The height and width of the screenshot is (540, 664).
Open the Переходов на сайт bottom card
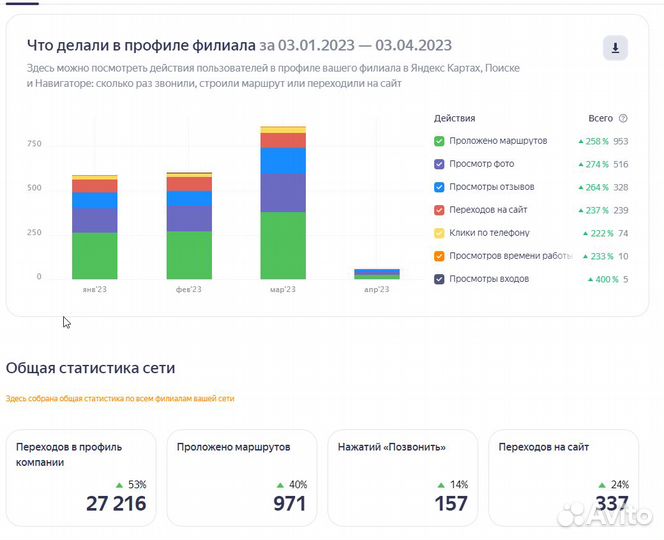click(x=564, y=477)
